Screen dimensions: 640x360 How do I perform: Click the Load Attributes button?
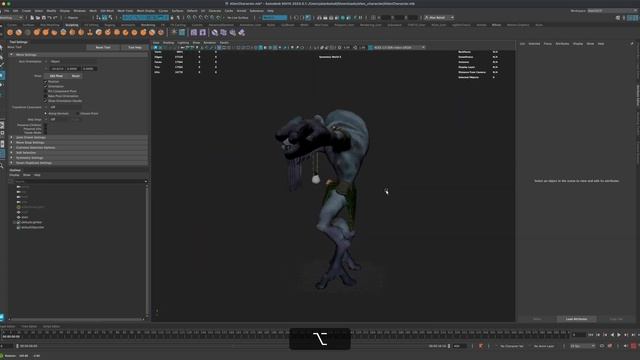(576, 319)
